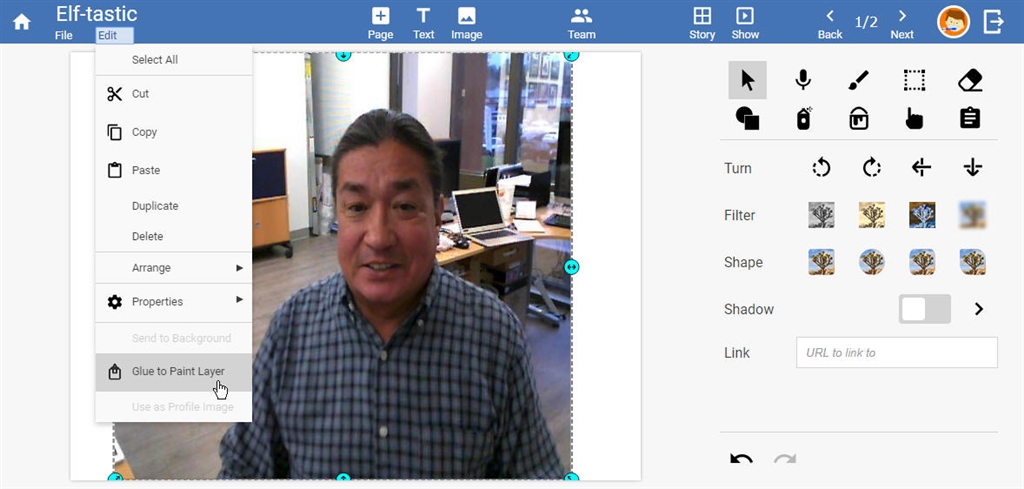
Task: Insert a Text box
Action: (423, 24)
